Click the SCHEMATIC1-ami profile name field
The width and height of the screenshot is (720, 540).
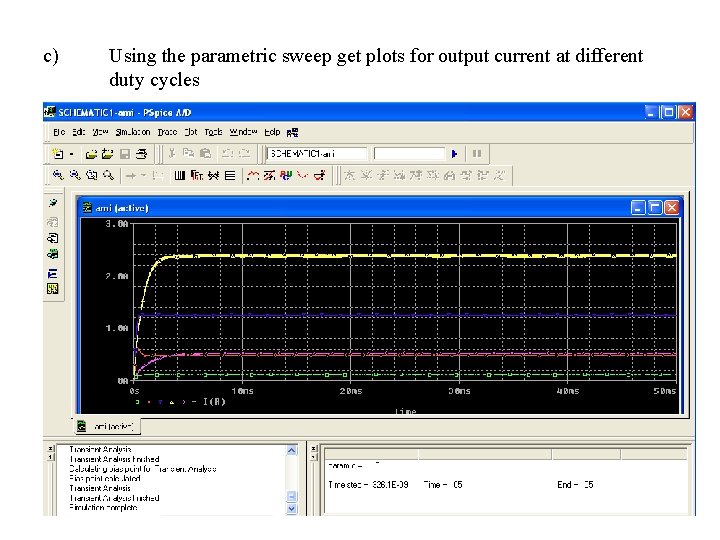317,154
